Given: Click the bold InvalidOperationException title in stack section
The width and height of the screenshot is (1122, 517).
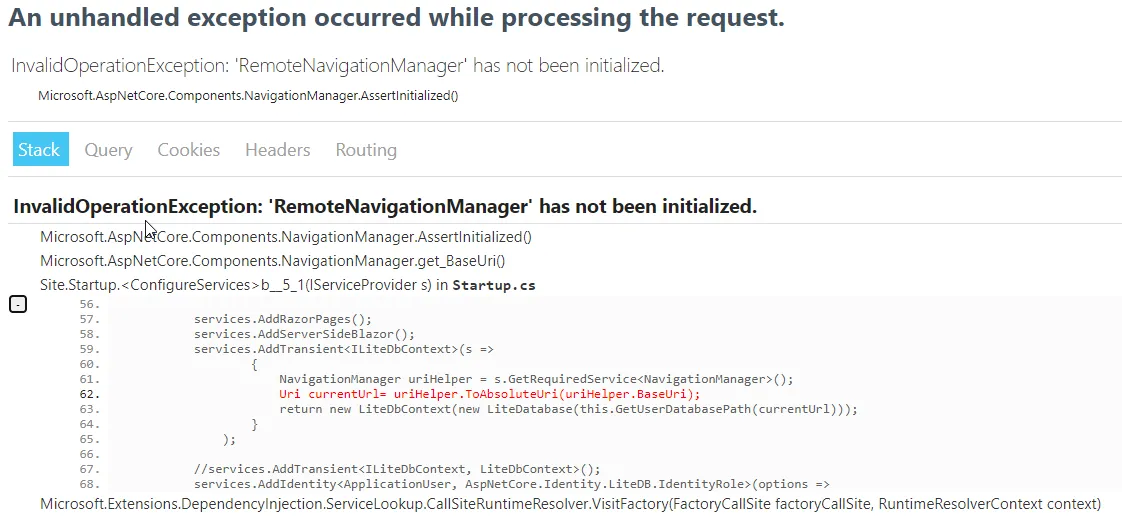Looking at the screenshot, I should 385,207.
